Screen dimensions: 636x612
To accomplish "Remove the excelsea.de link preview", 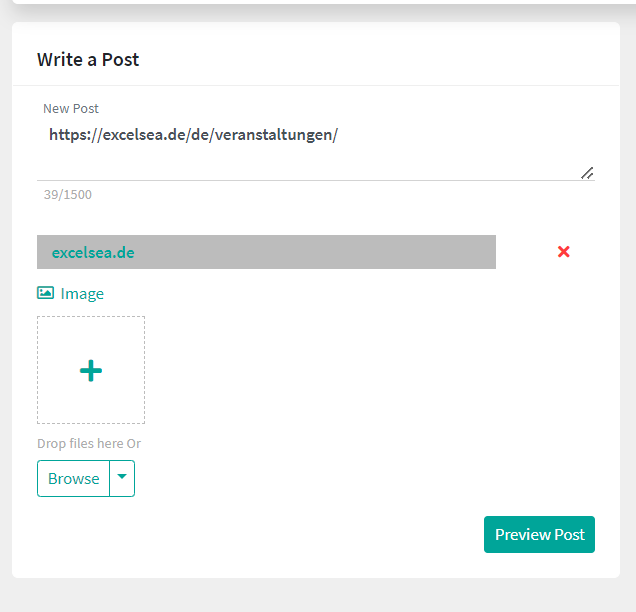I will (563, 252).
